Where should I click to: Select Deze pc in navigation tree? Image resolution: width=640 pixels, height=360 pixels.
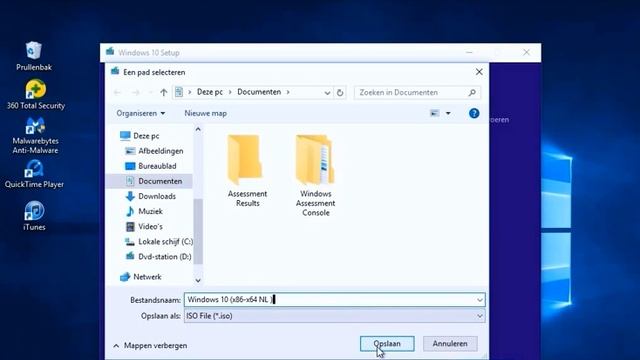click(146, 136)
